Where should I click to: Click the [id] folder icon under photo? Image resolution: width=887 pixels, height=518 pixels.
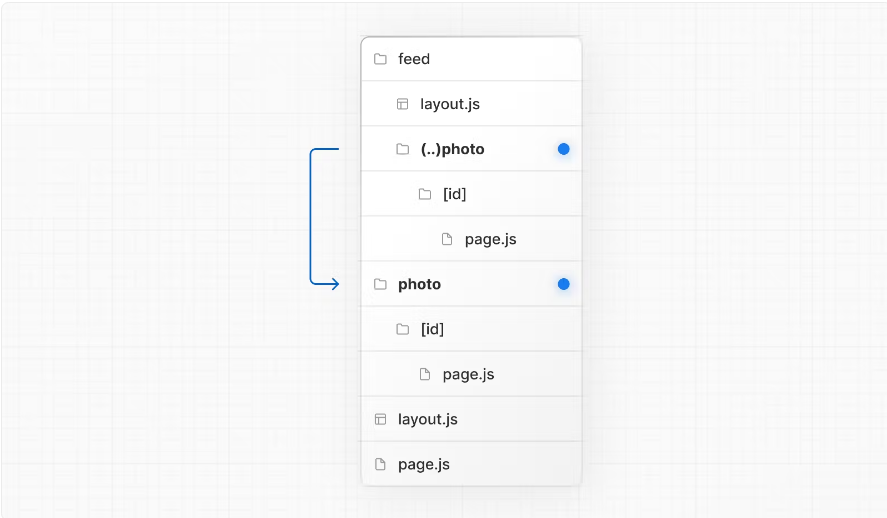point(402,329)
